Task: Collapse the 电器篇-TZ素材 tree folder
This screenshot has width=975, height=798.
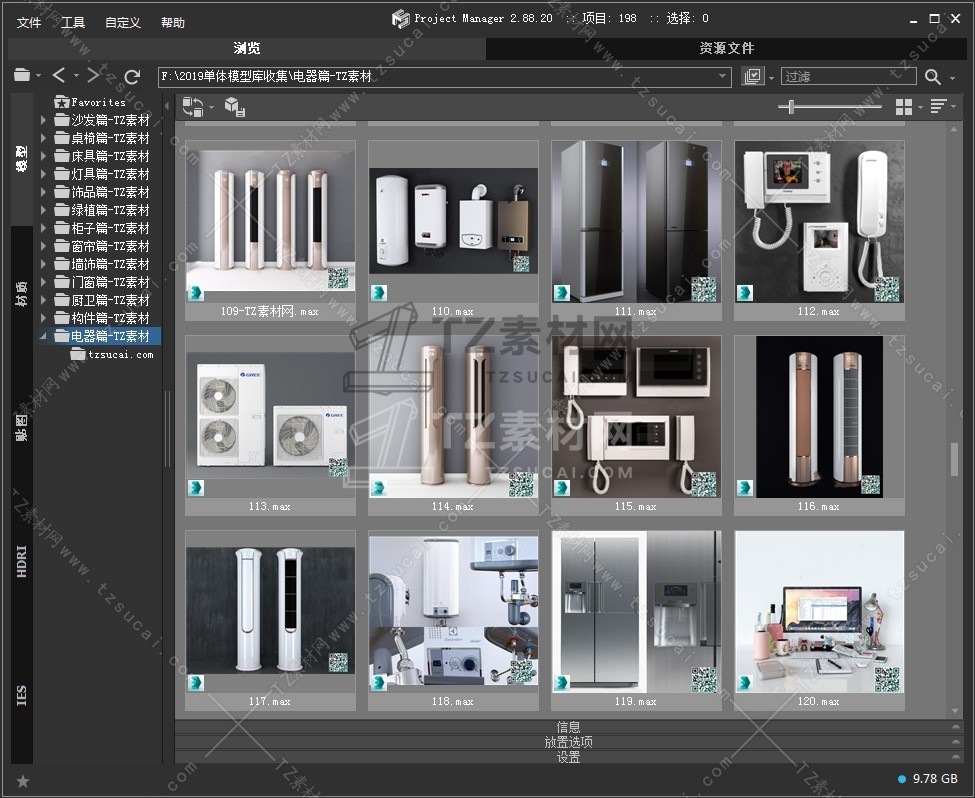Action: (x=44, y=336)
